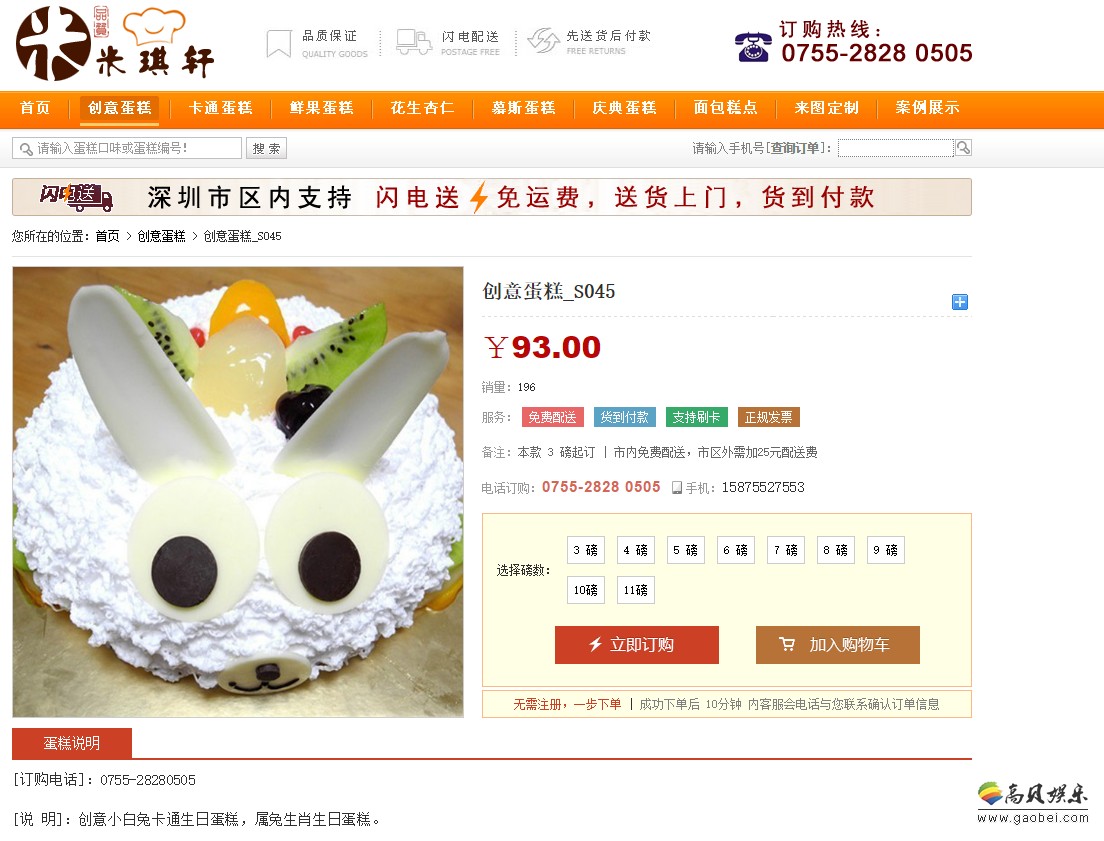The width and height of the screenshot is (1104, 841).
Task: Select the 10磅 size option
Action: click(x=585, y=590)
